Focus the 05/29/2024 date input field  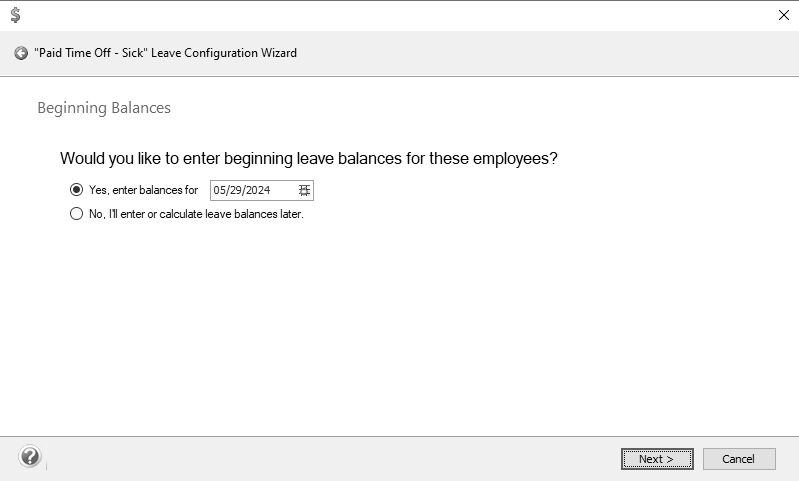tap(261, 190)
